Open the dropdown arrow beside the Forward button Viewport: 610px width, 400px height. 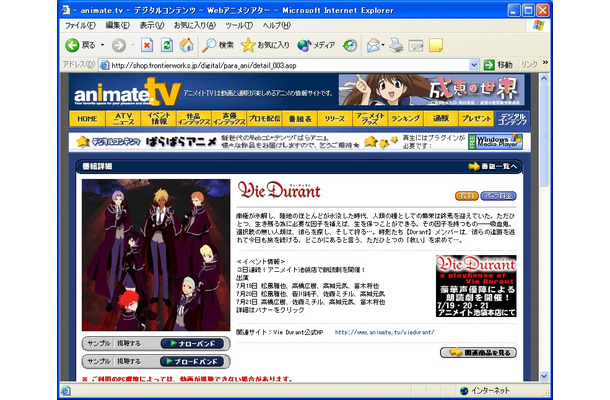coord(132,46)
